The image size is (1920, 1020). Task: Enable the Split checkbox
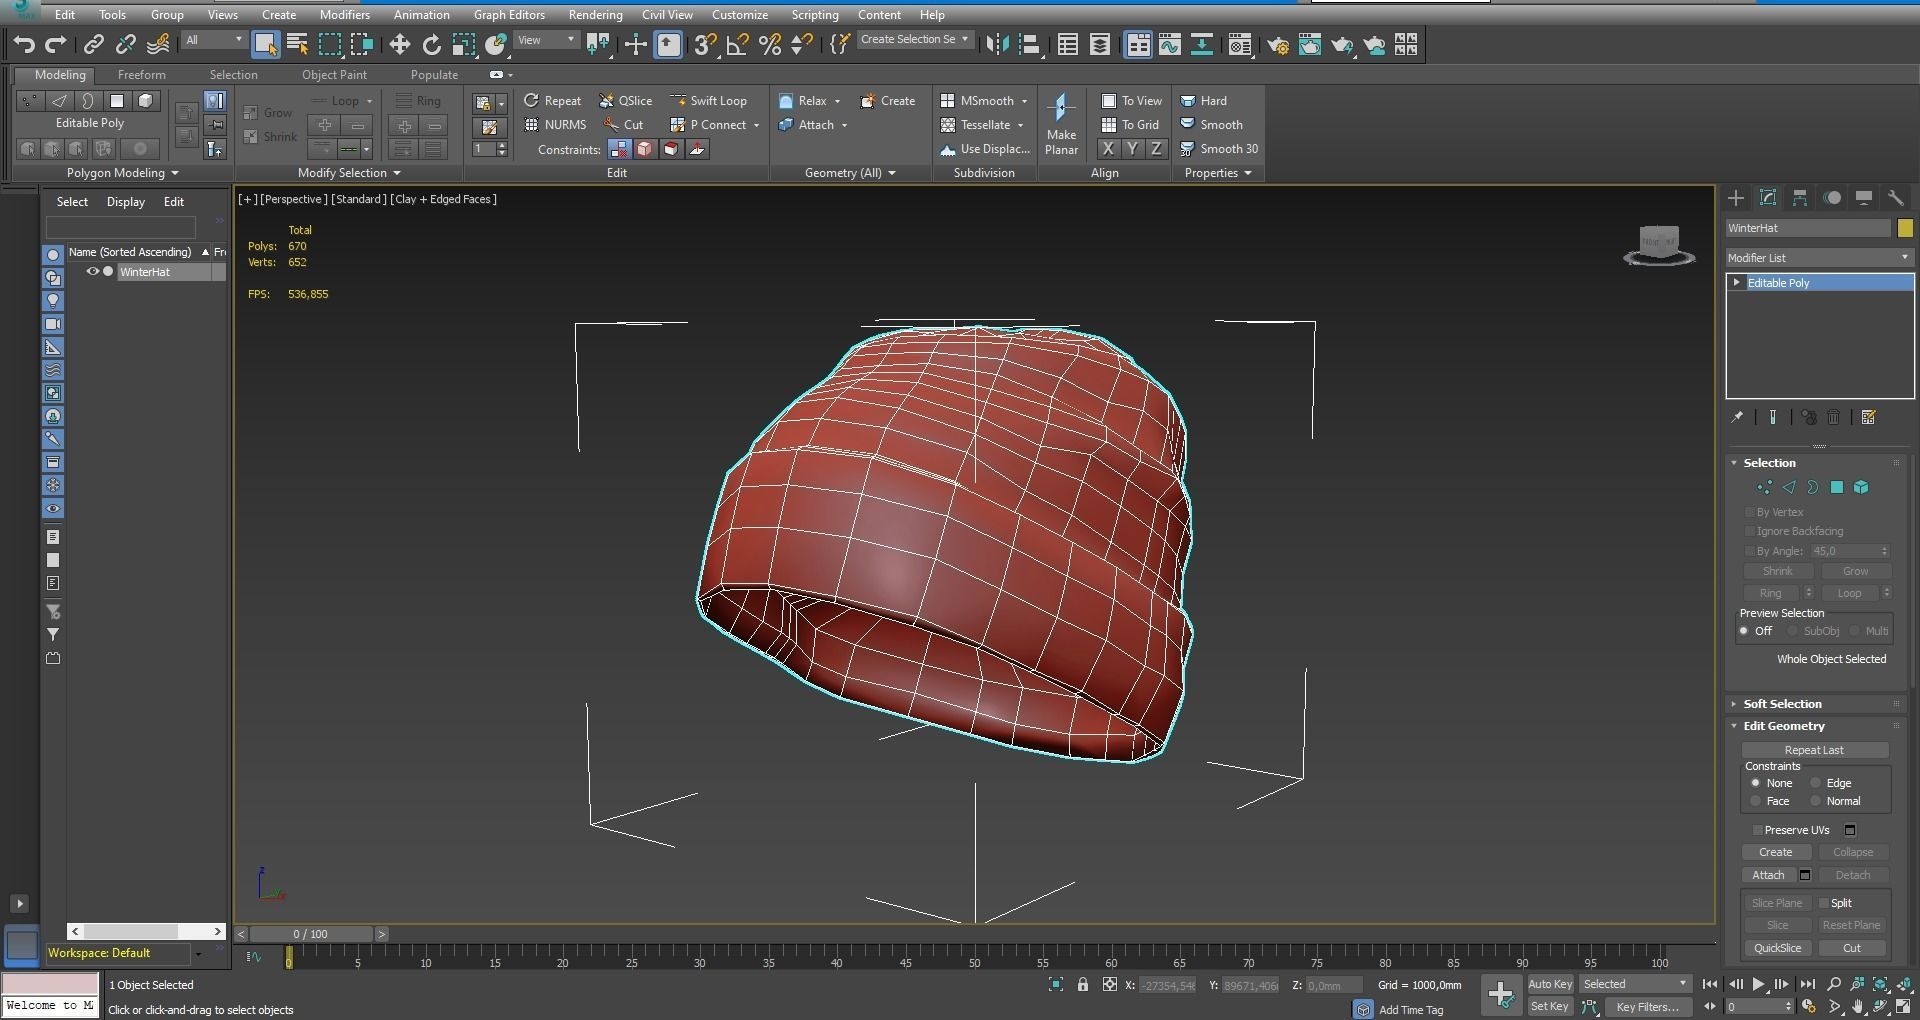[1824, 903]
